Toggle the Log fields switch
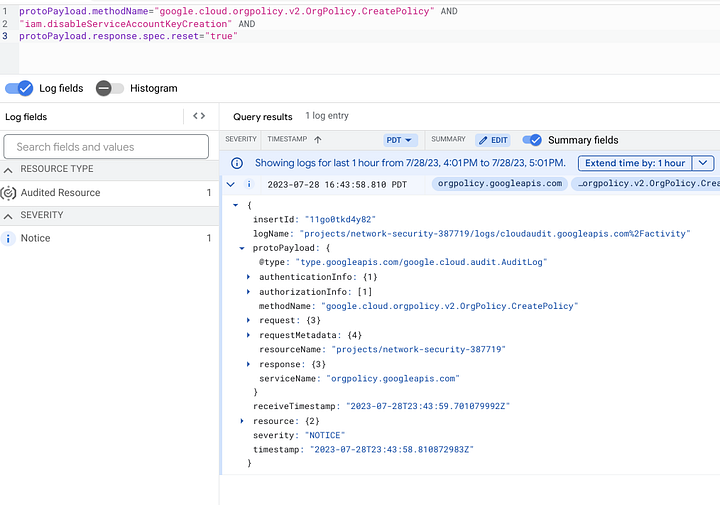This screenshot has height=505, width=720. [x=19, y=88]
